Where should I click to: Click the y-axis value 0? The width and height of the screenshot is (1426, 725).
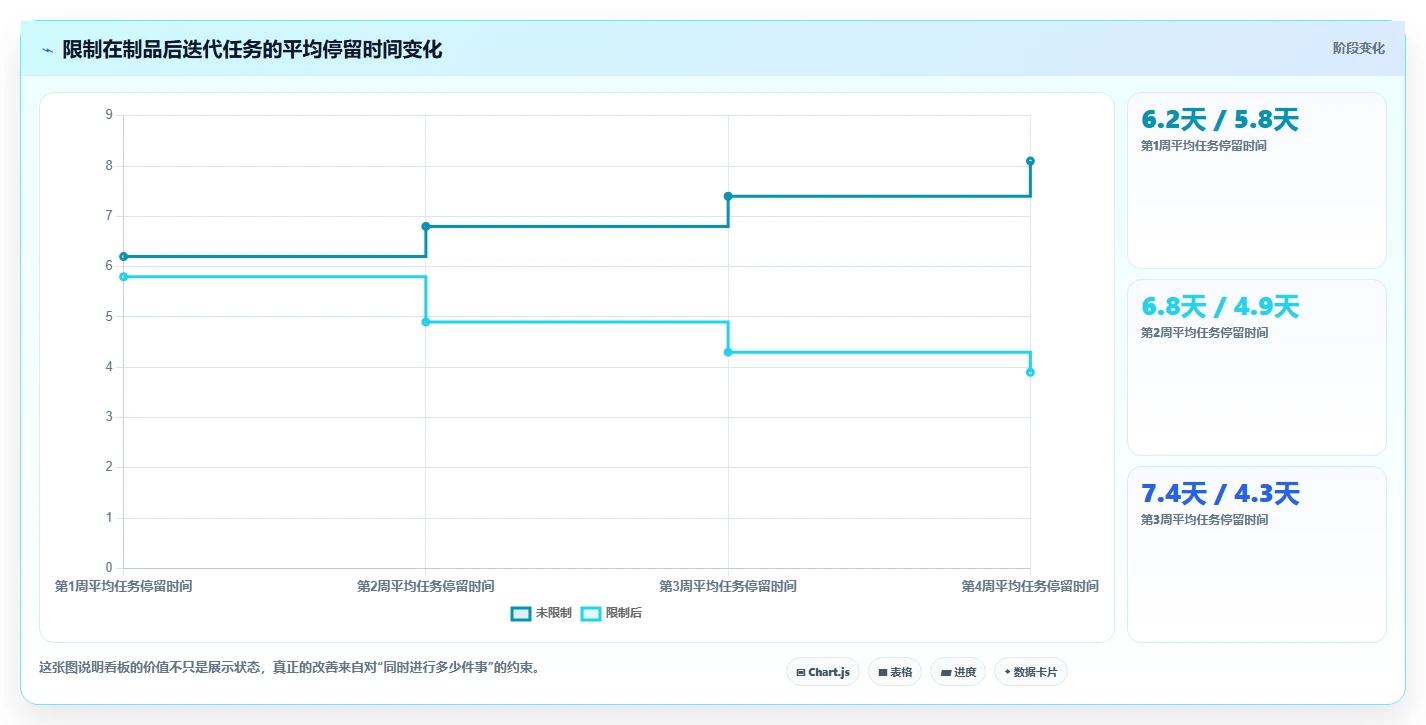click(x=109, y=568)
